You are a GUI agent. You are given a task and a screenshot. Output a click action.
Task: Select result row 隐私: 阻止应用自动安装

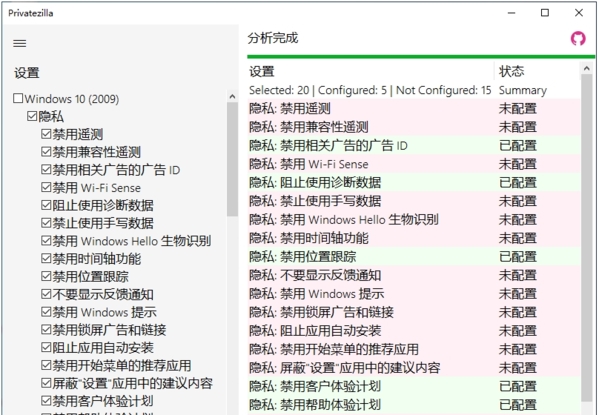414,331
